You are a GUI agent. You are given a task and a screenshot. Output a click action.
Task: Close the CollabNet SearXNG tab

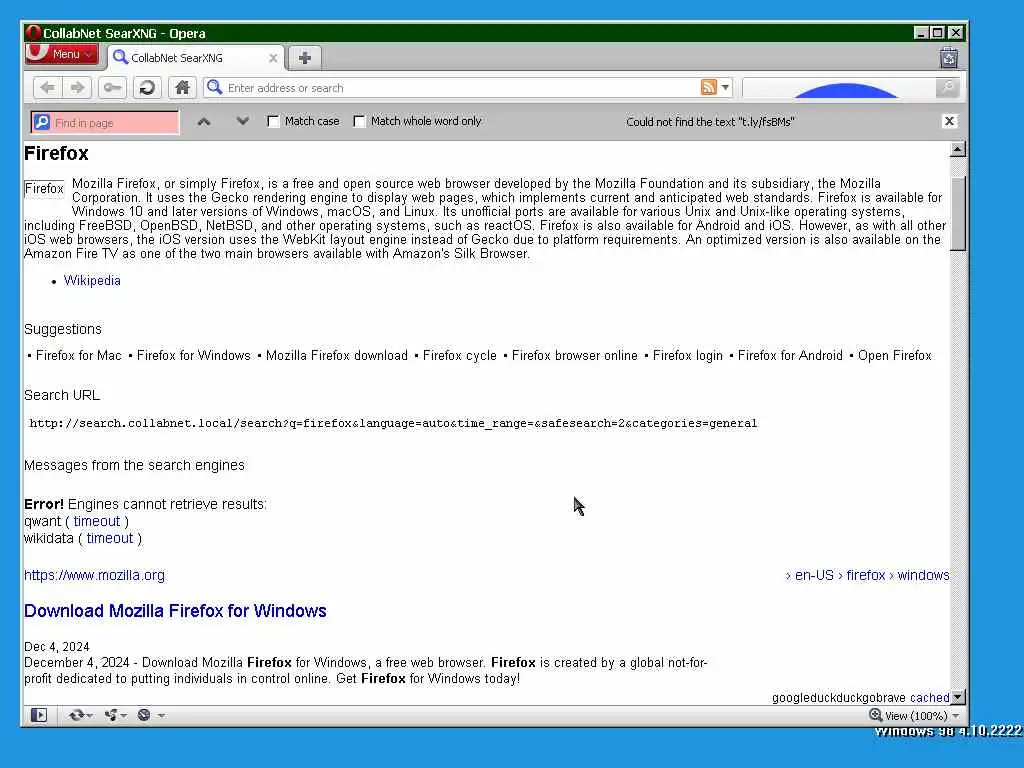[273, 58]
